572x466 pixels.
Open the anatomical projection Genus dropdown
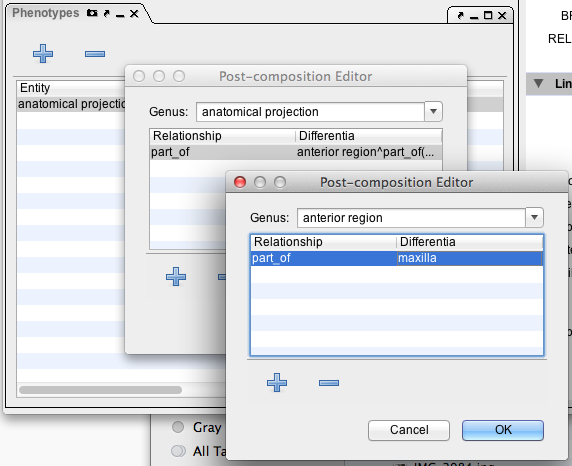(x=433, y=111)
